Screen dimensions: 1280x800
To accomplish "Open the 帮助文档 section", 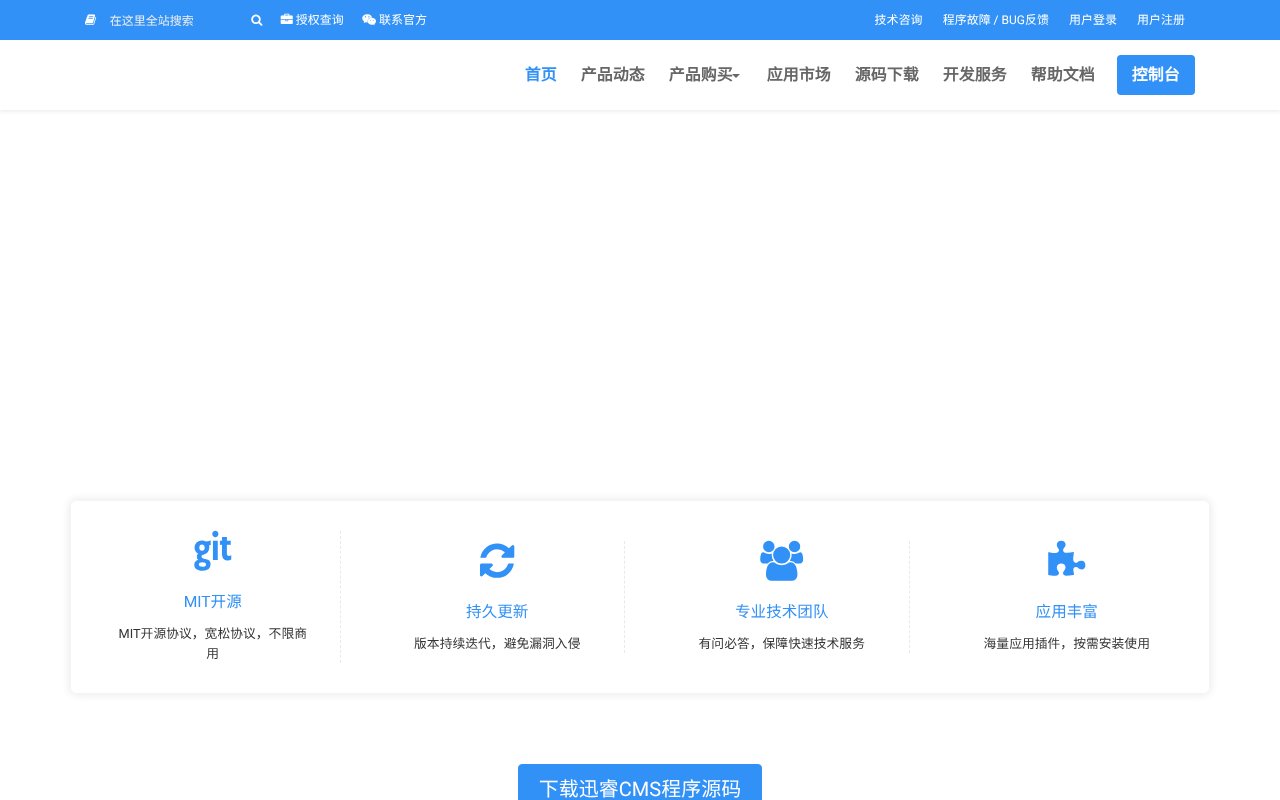I will pyautogui.click(x=1063, y=75).
